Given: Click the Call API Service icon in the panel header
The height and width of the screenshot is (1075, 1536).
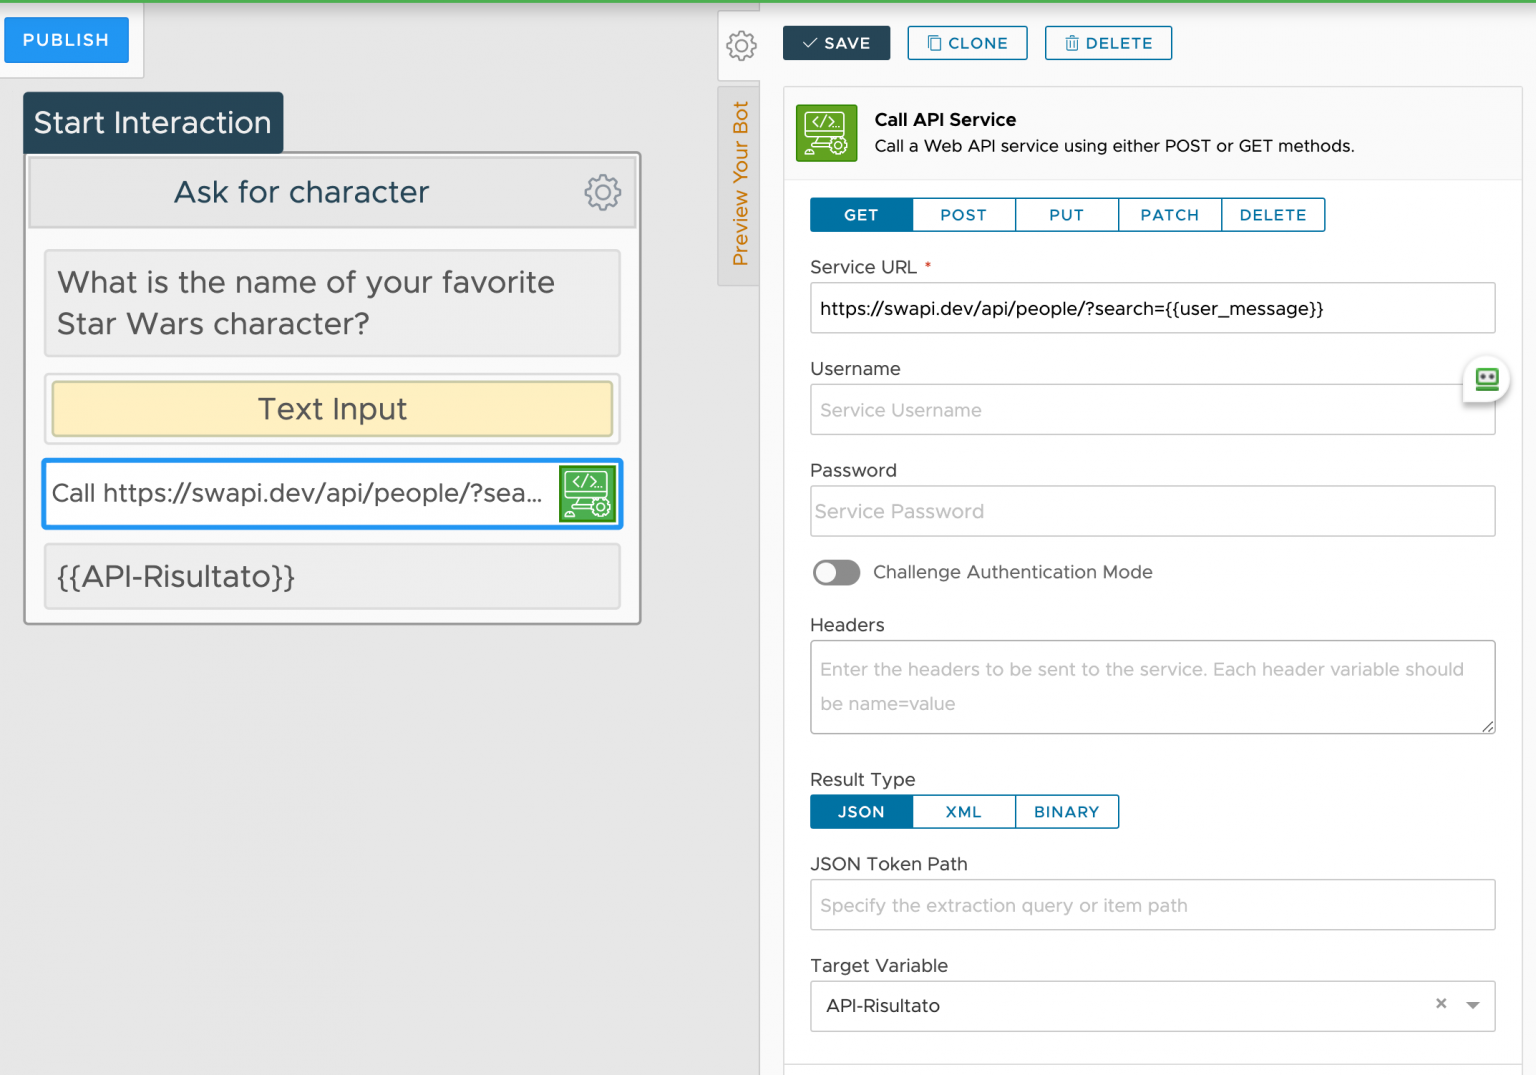Looking at the screenshot, I should click(x=826, y=132).
